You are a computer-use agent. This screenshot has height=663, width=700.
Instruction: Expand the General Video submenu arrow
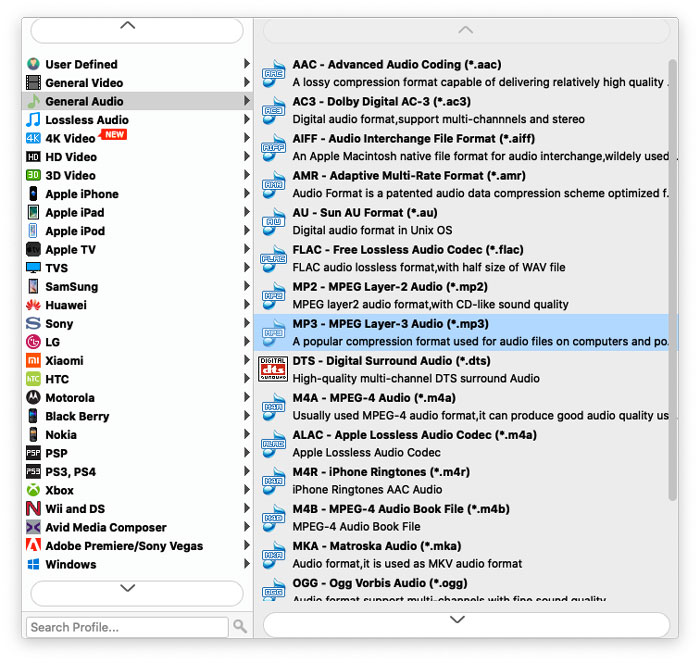246,82
